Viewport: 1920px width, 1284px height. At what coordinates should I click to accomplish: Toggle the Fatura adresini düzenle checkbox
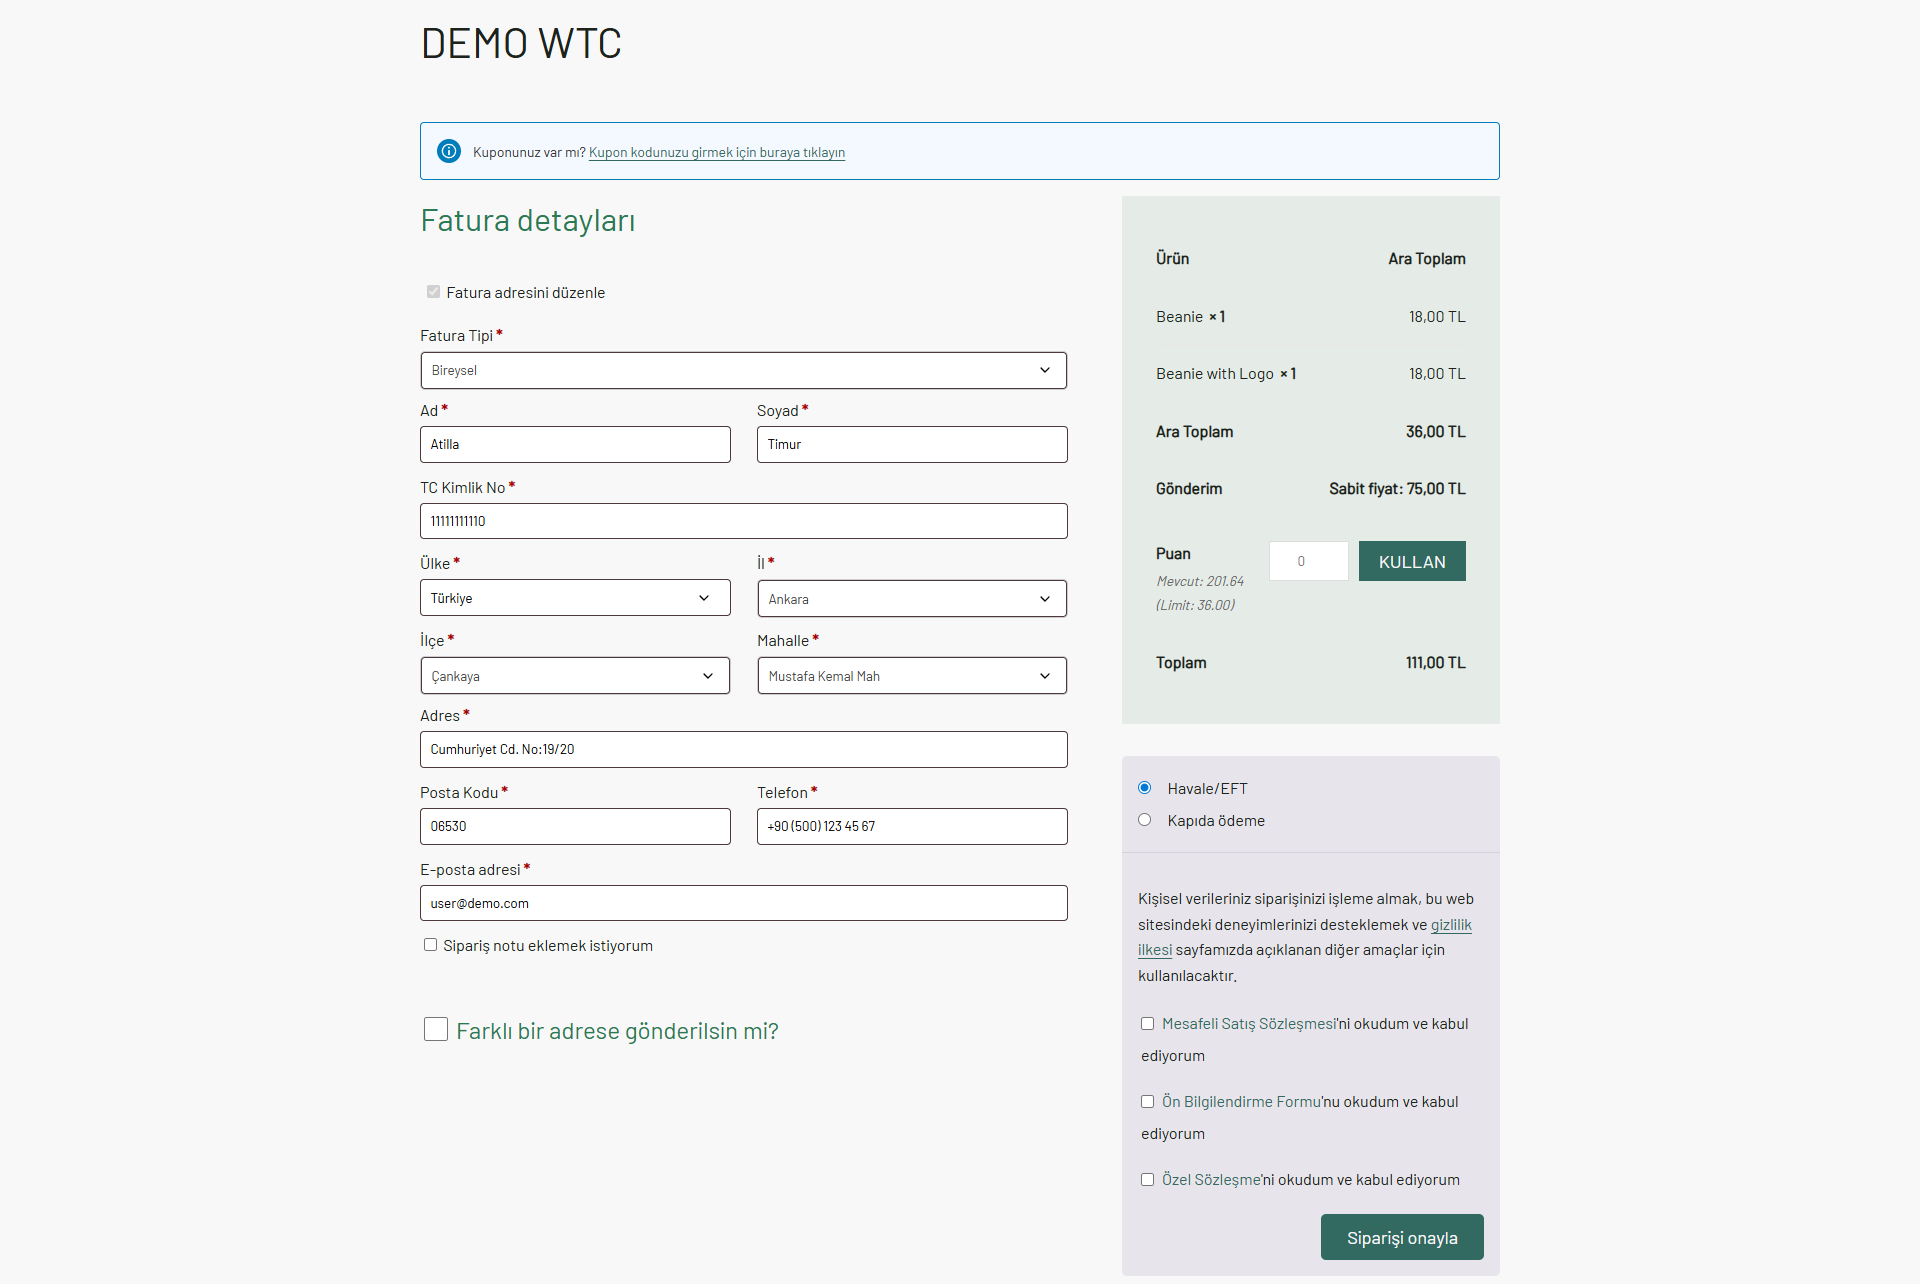[x=433, y=292]
